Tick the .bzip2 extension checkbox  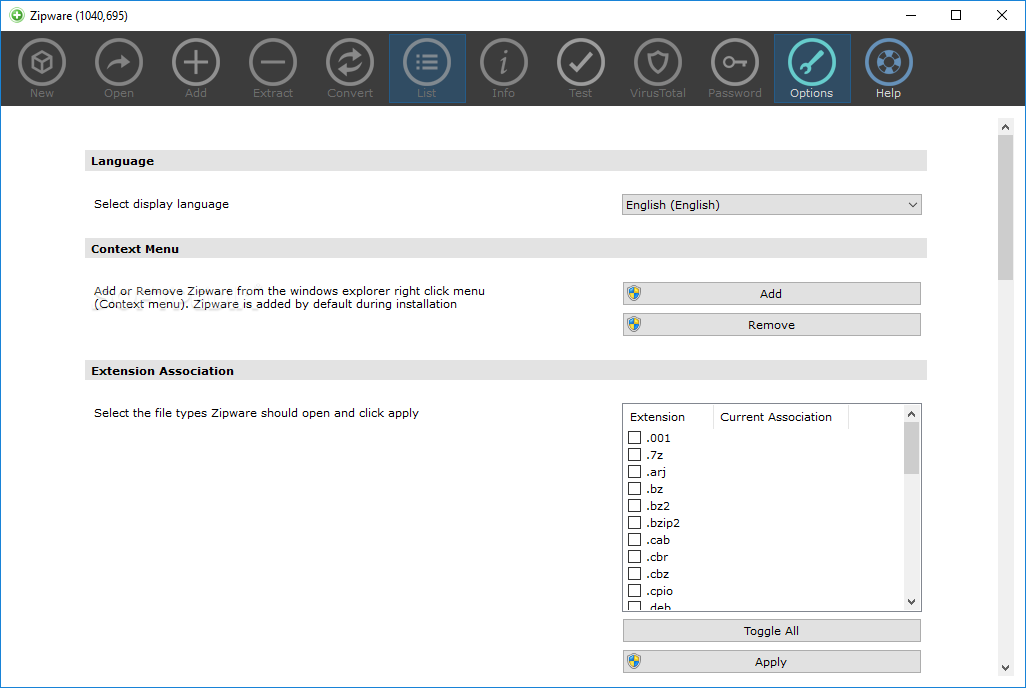[634, 522]
